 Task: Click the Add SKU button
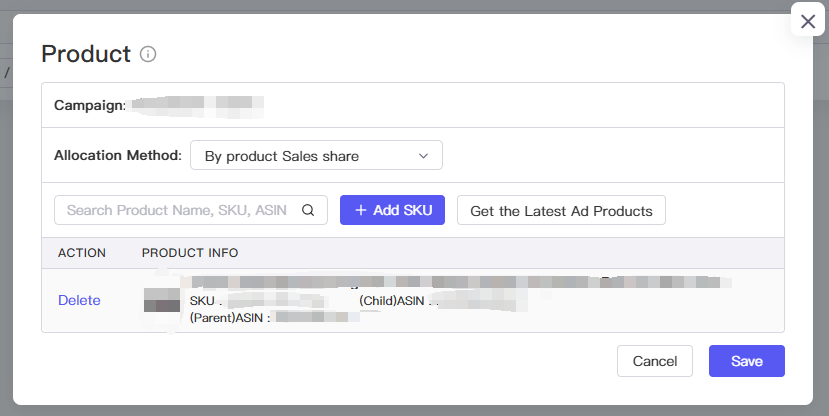coord(392,210)
